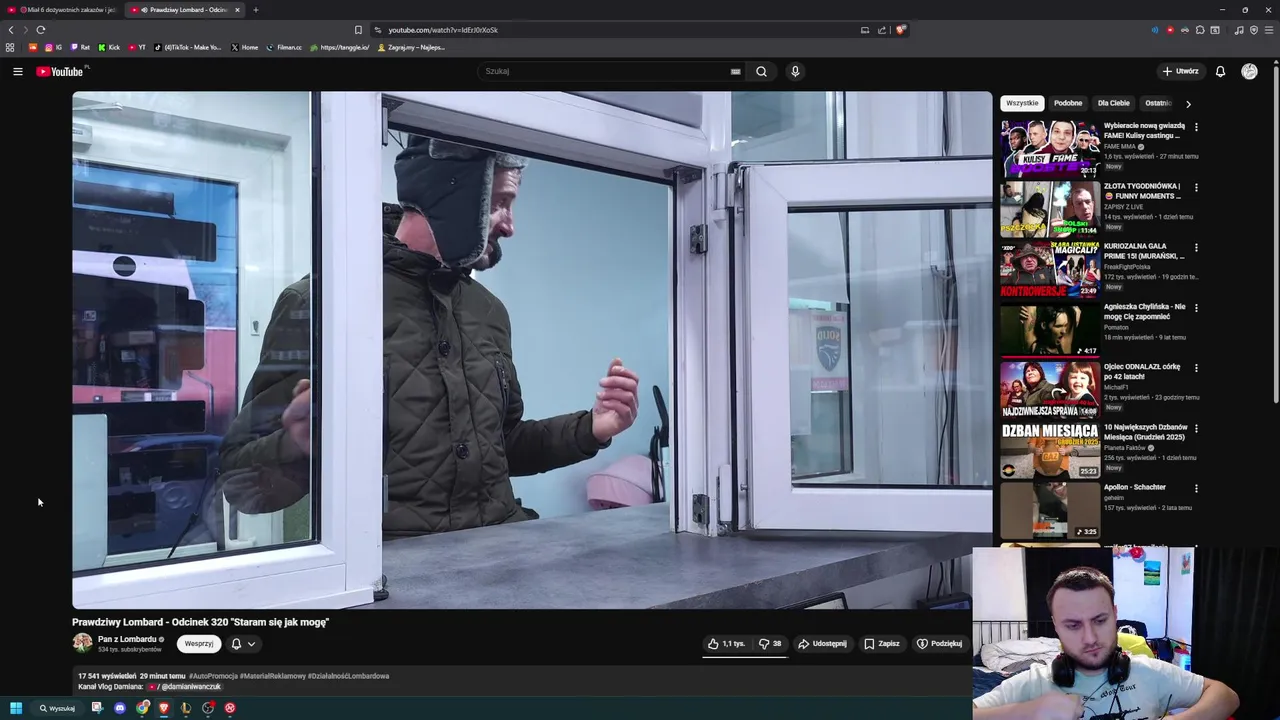The width and height of the screenshot is (1280, 720).
Task: Select the Dla Ciebie filter chip
Action: 1114,103
